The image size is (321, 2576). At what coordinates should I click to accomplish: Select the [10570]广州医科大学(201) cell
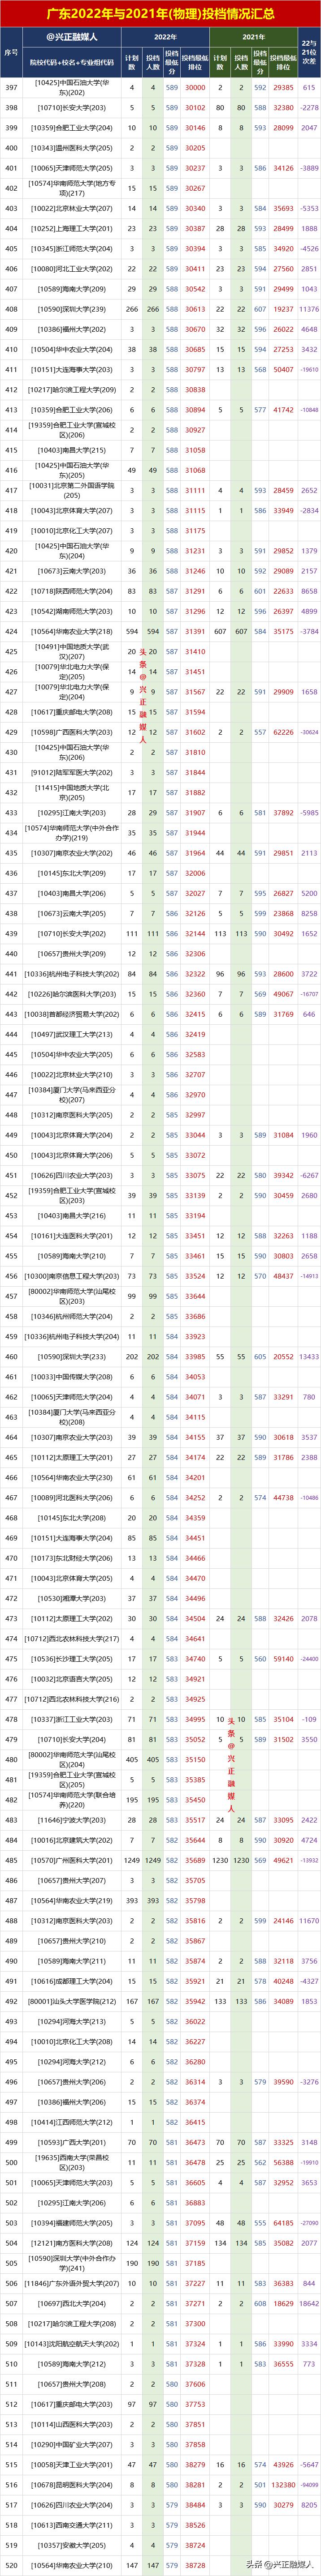tap(72, 1861)
